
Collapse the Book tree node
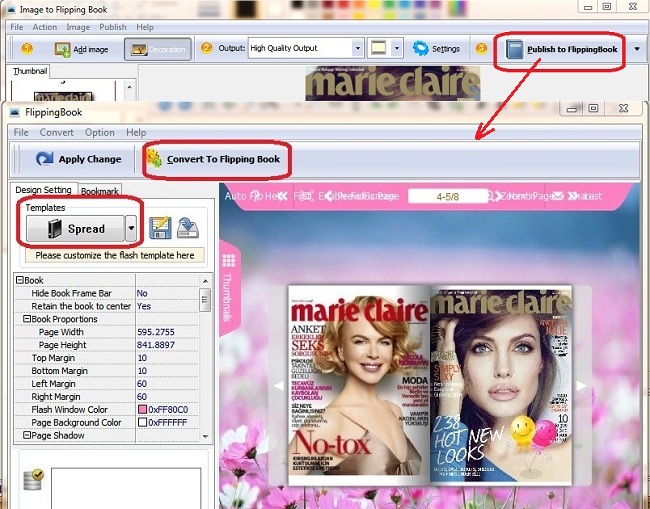pos(19,280)
